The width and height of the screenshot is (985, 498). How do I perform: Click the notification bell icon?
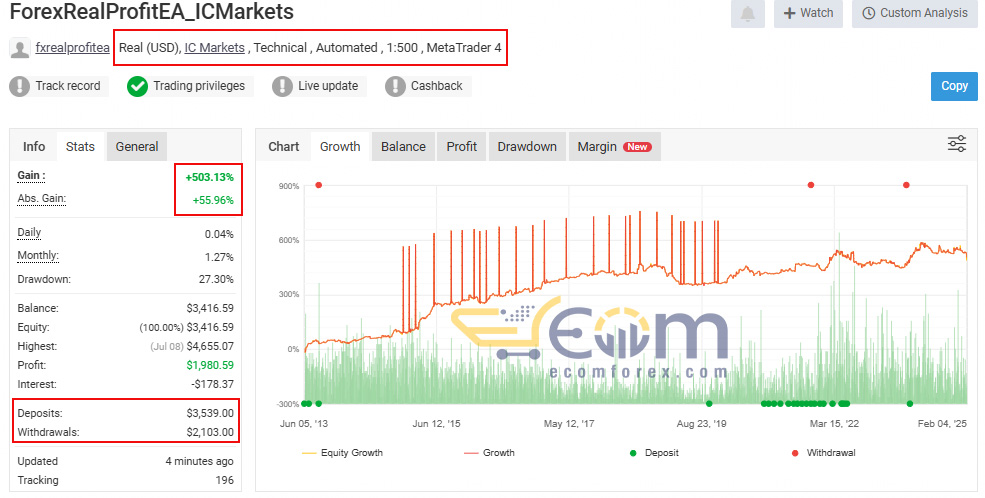pos(748,13)
